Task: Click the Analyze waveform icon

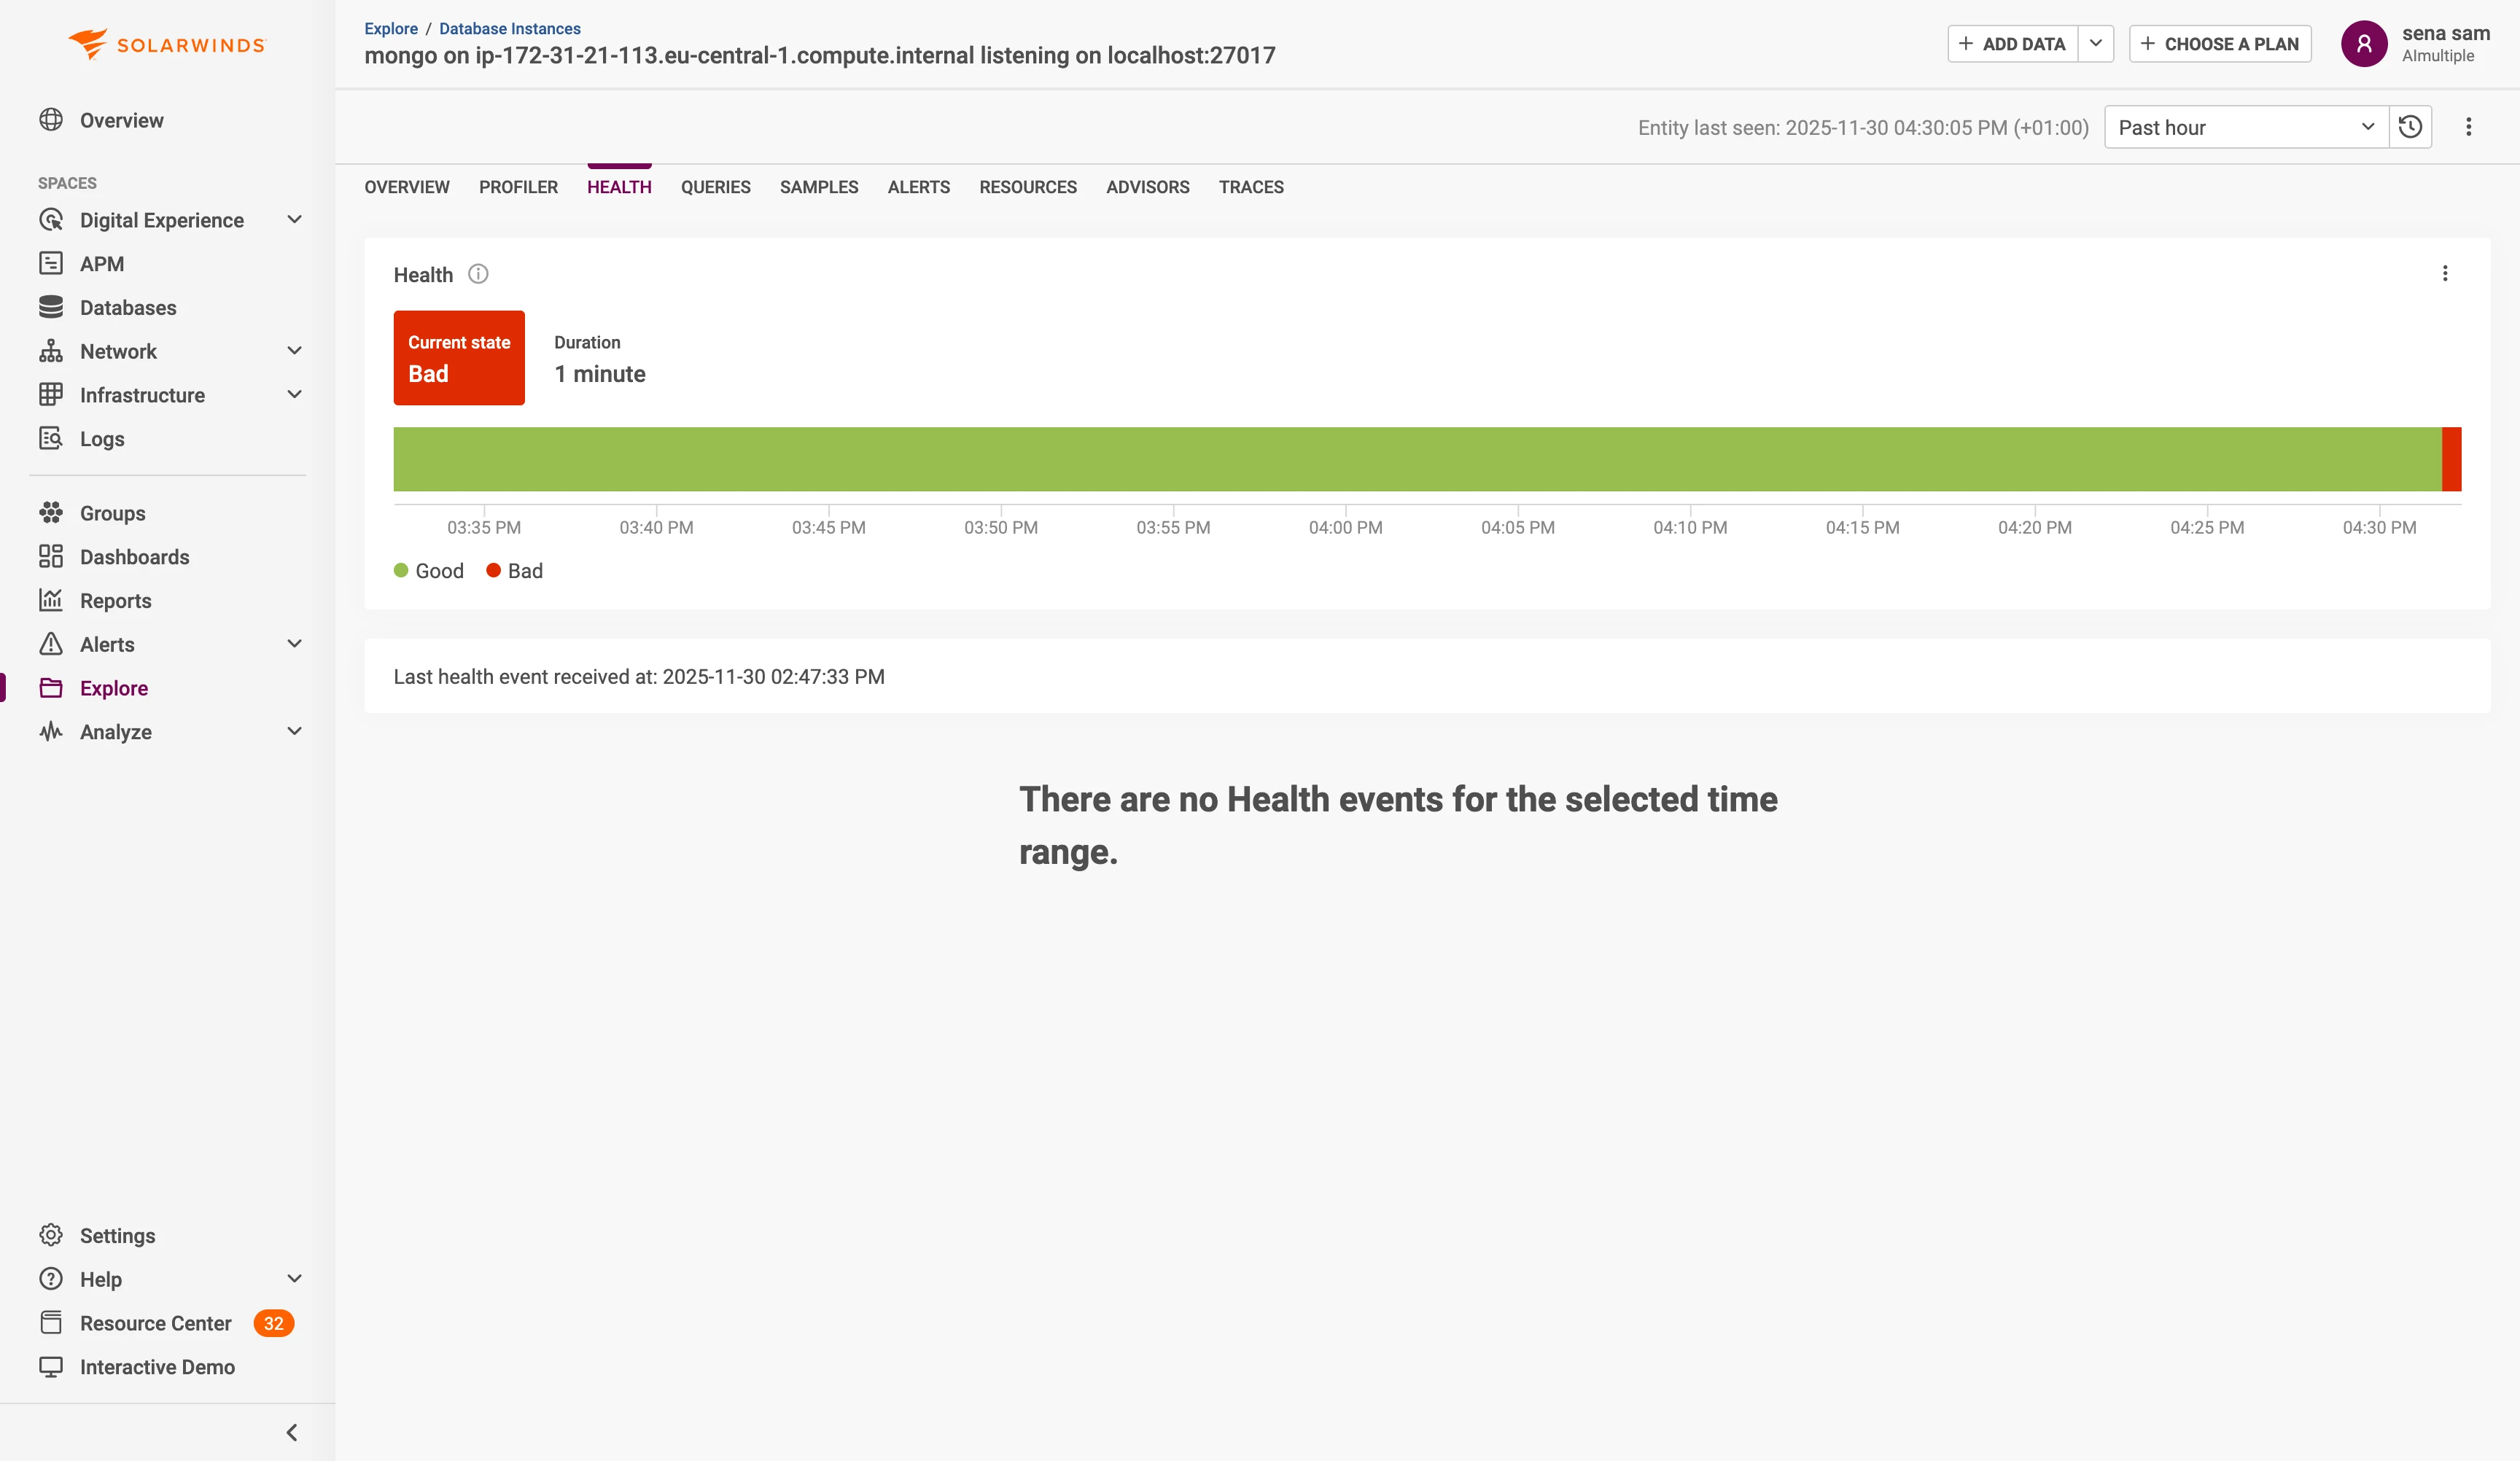Action: tap(51, 731)
